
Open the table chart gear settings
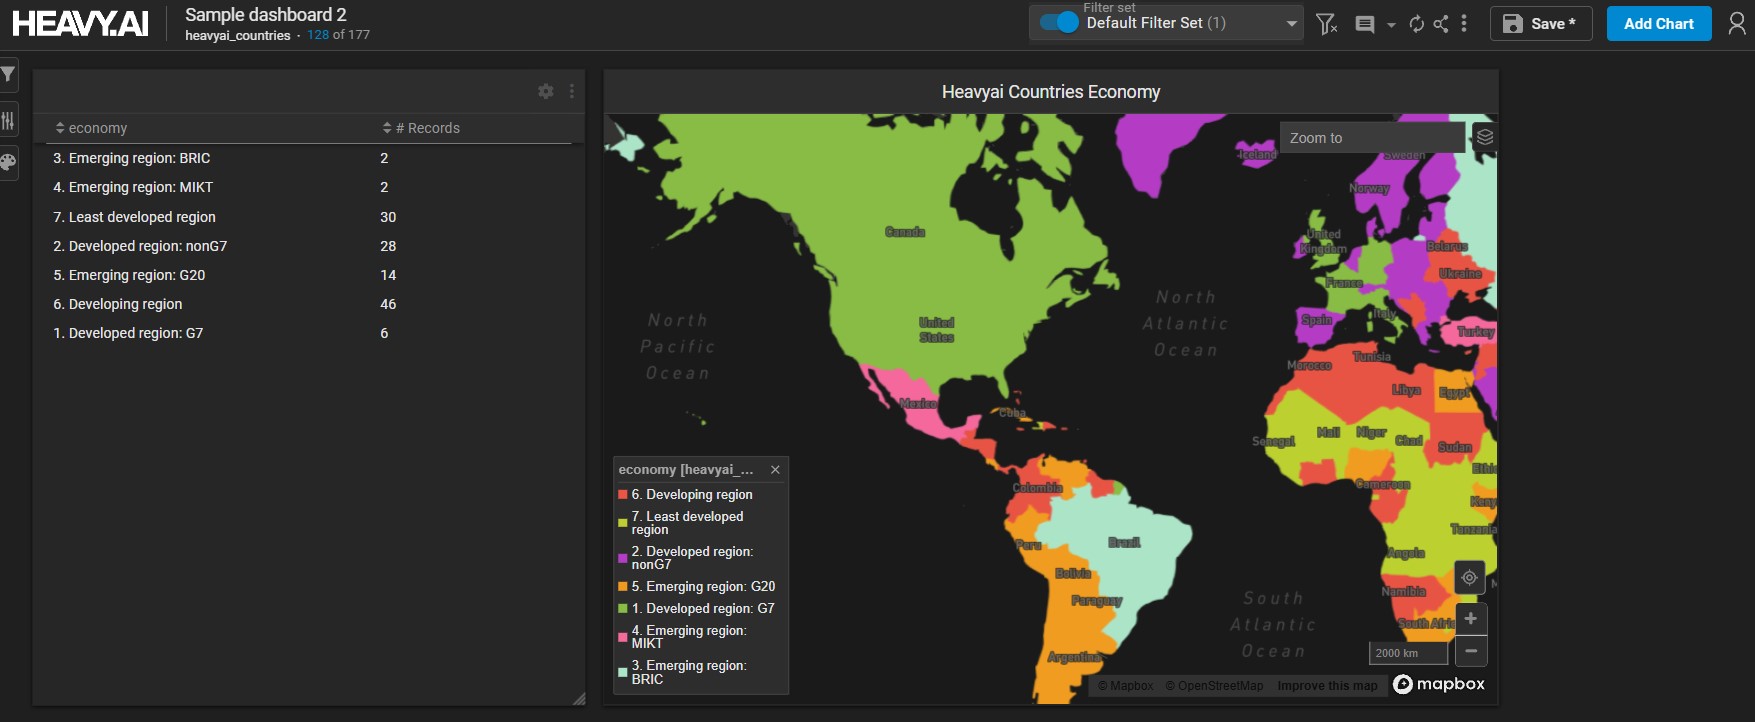546,91
